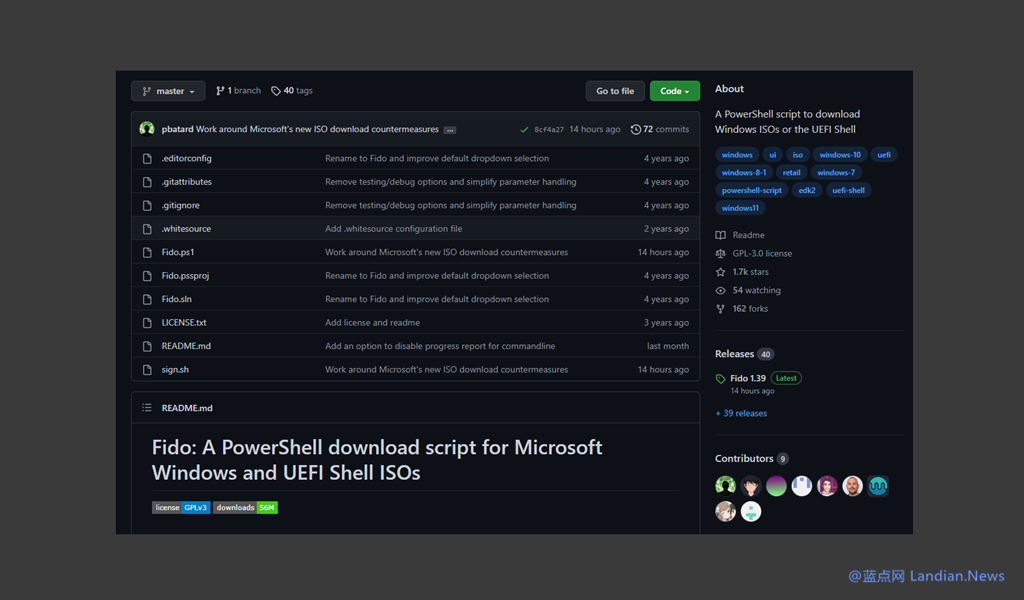Viewport: 1024px width, 600px height.
Task: Open the master branch dropdown
Action: pos(168,91)
